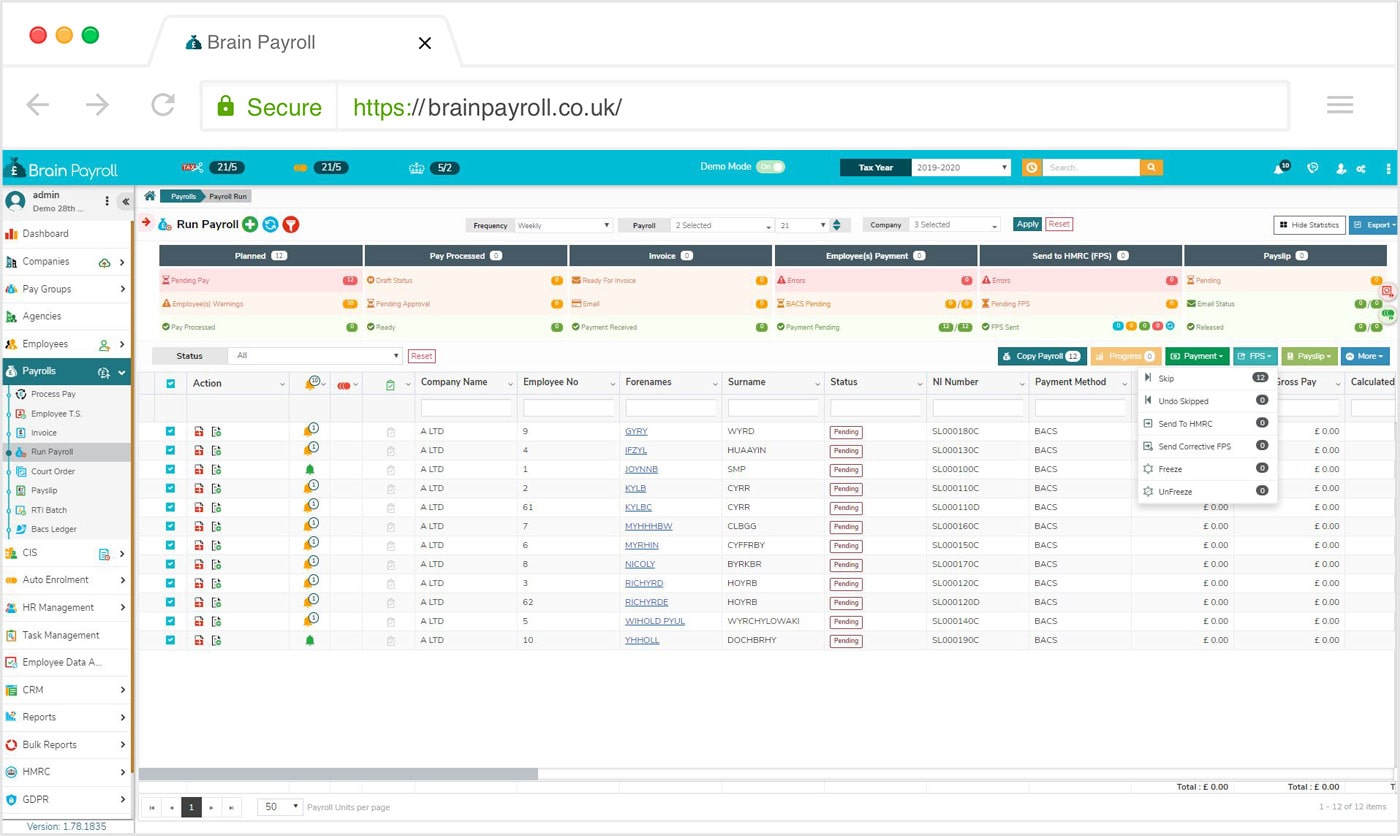1400x836 pixels.
Task: Uncheck the row checkbox for GYRY
Action: tap(170, 431)
